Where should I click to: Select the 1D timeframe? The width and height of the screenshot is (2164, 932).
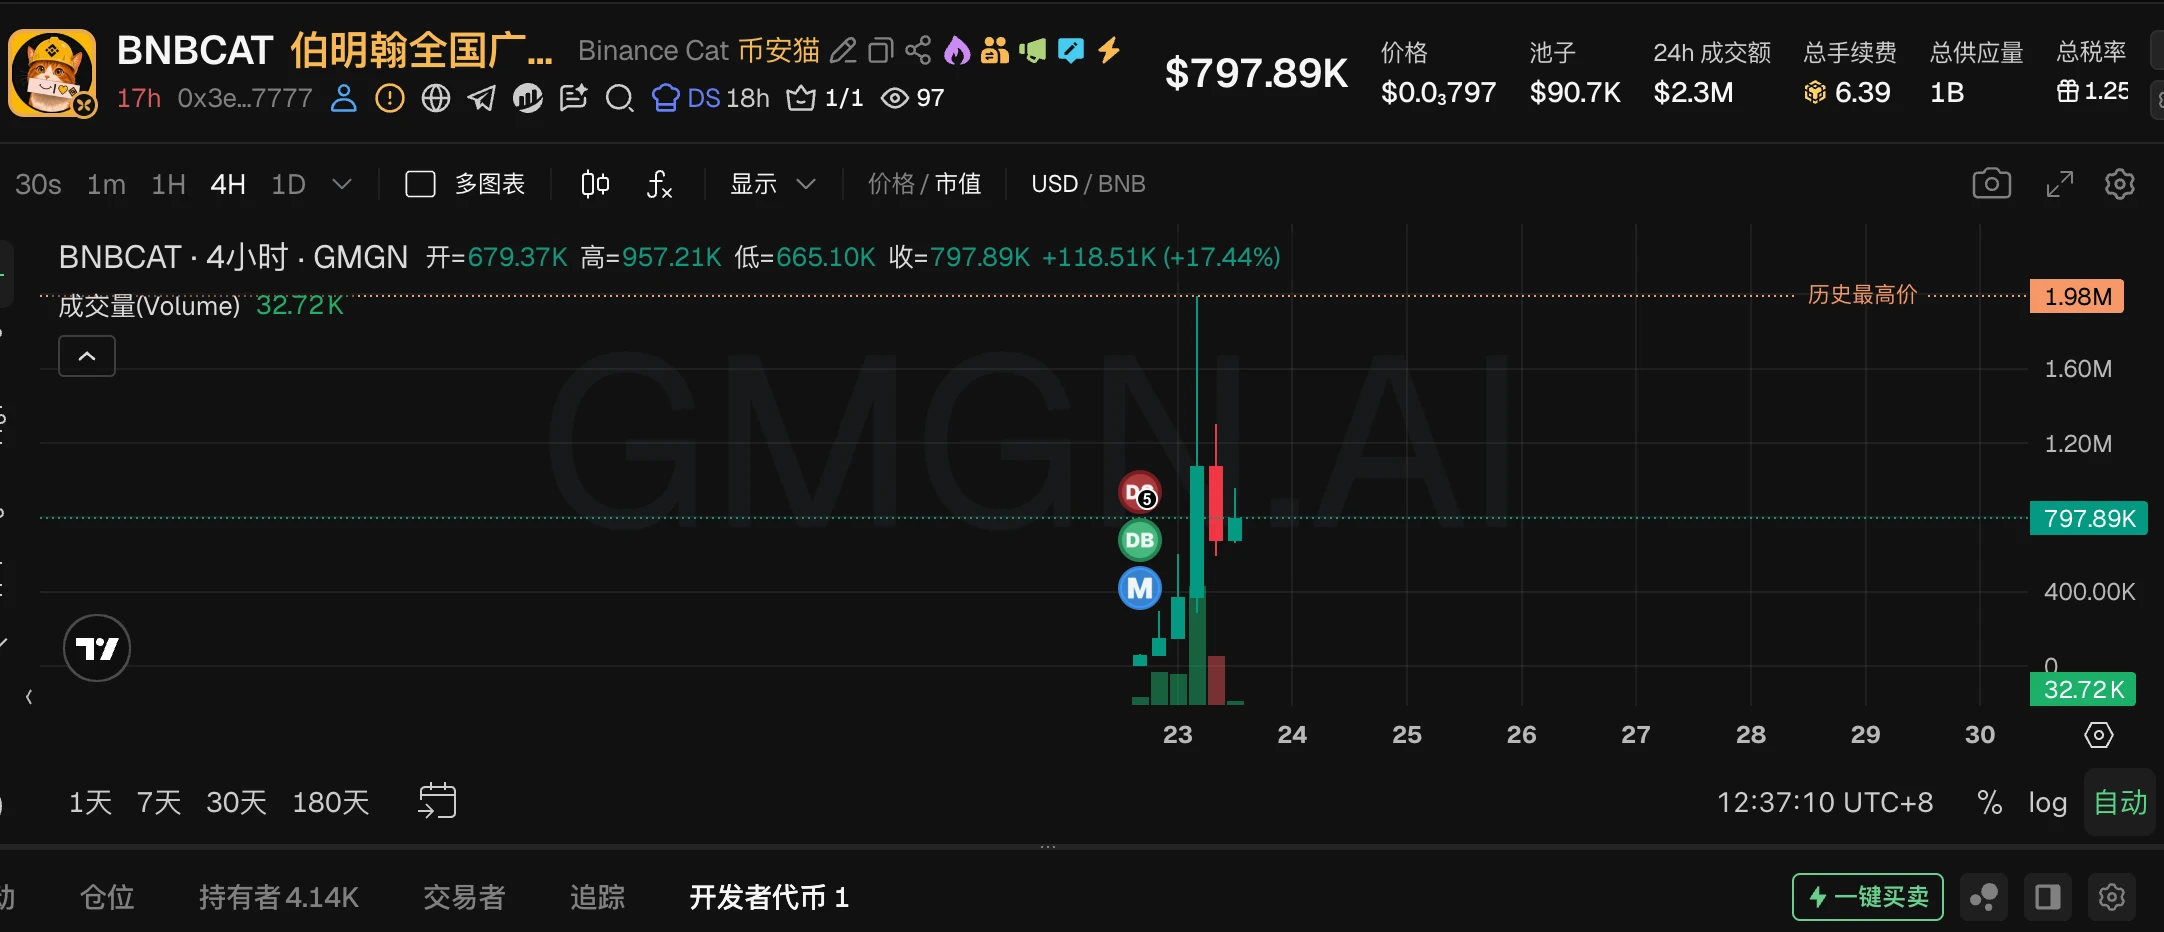click(288, 184)
